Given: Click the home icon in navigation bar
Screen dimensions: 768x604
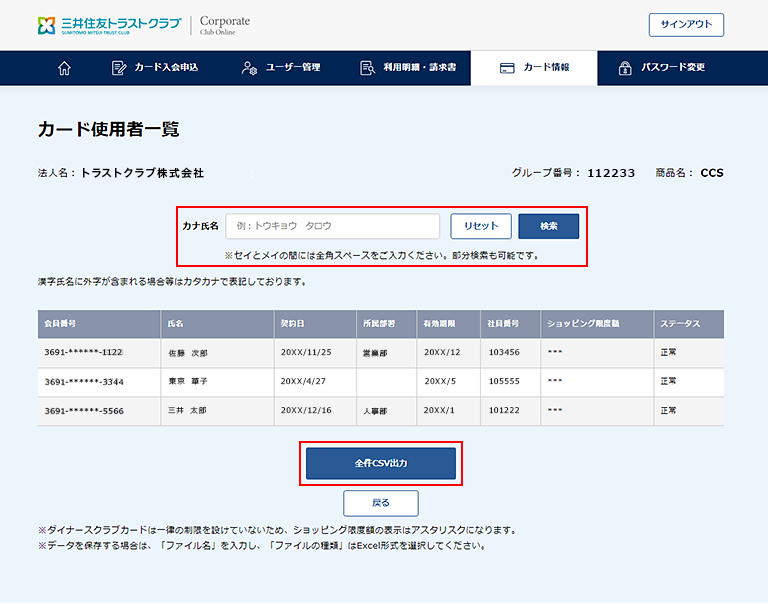Looking at the screenshot, I should click(x=64, y=68).
